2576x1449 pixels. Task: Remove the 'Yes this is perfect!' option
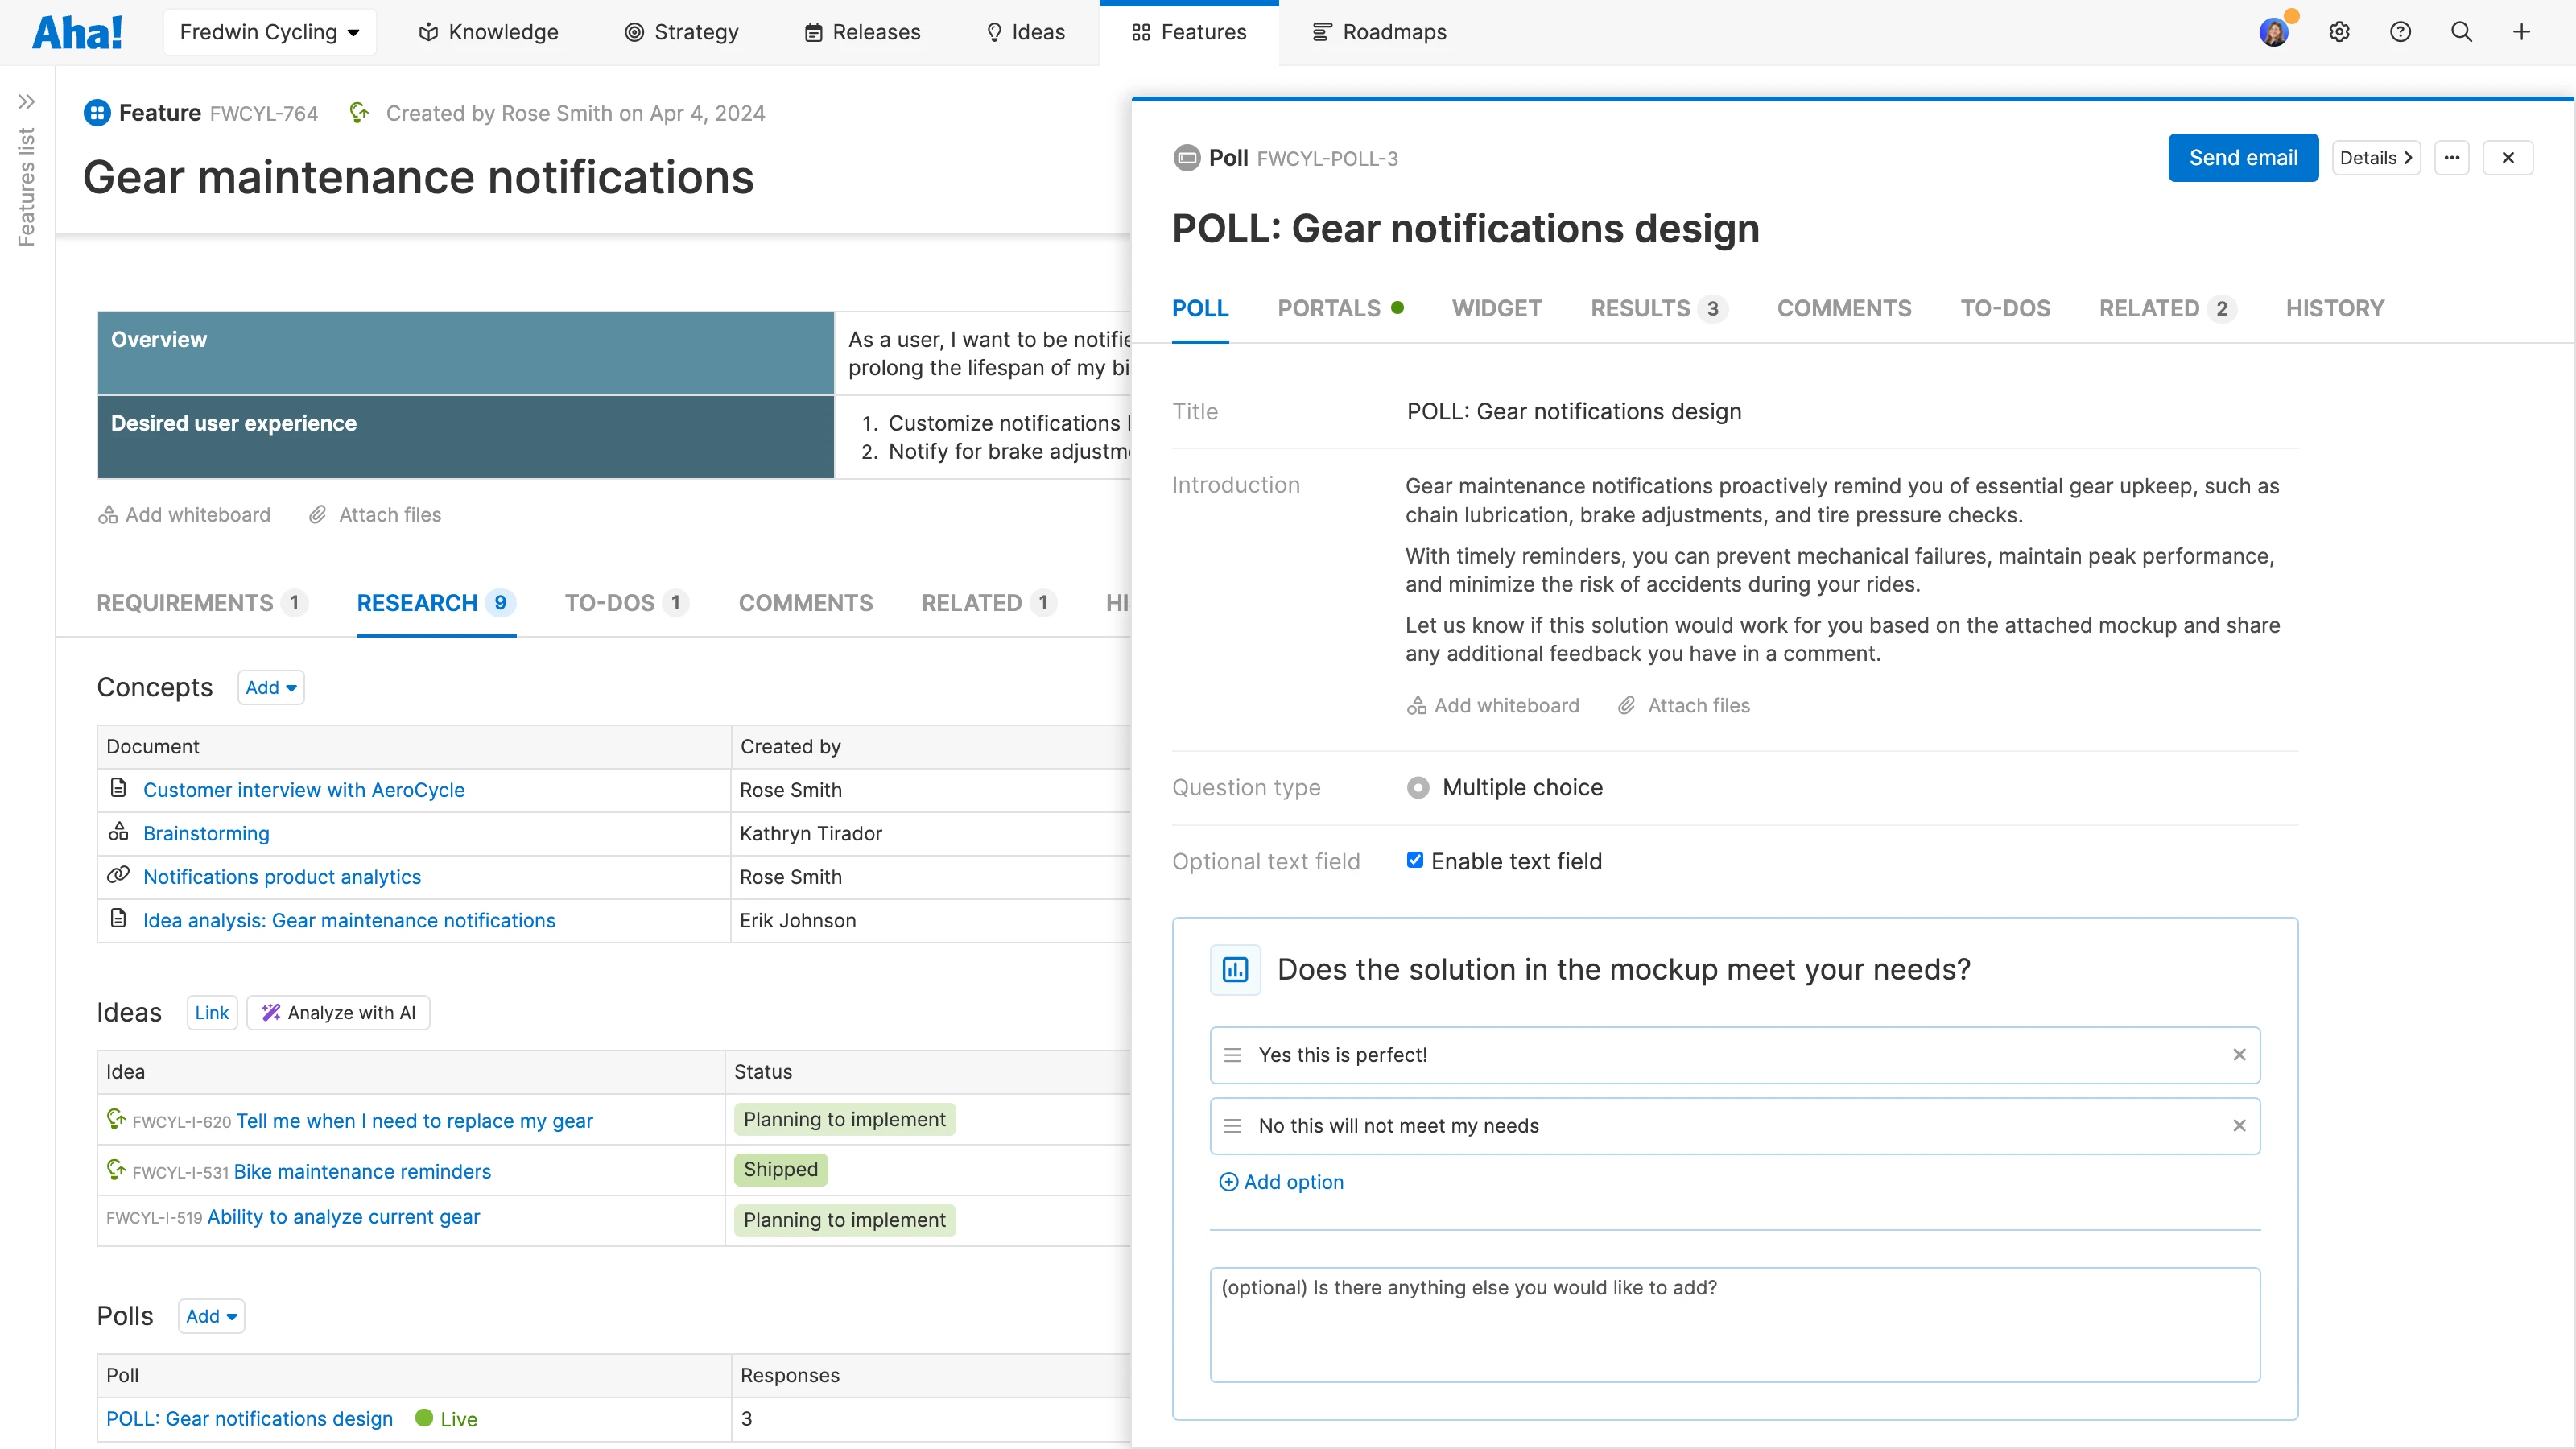click(x=2239, y=1055)
